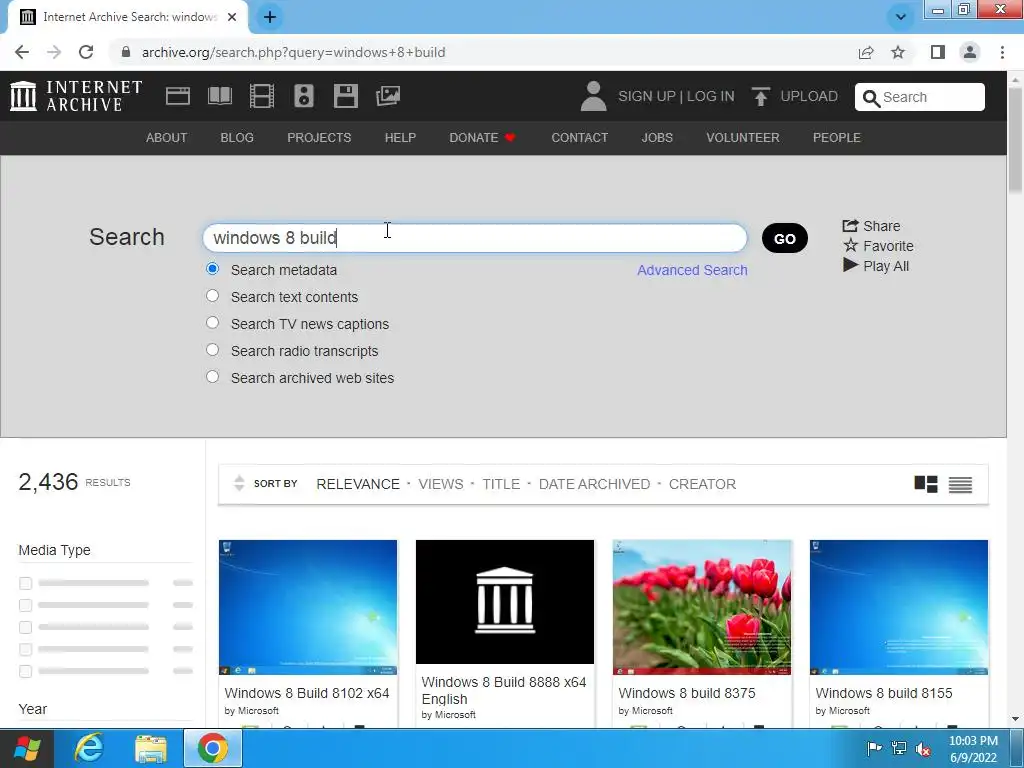Open the HELP menu item
1024x768 pixels.
(x=400, y=138)
